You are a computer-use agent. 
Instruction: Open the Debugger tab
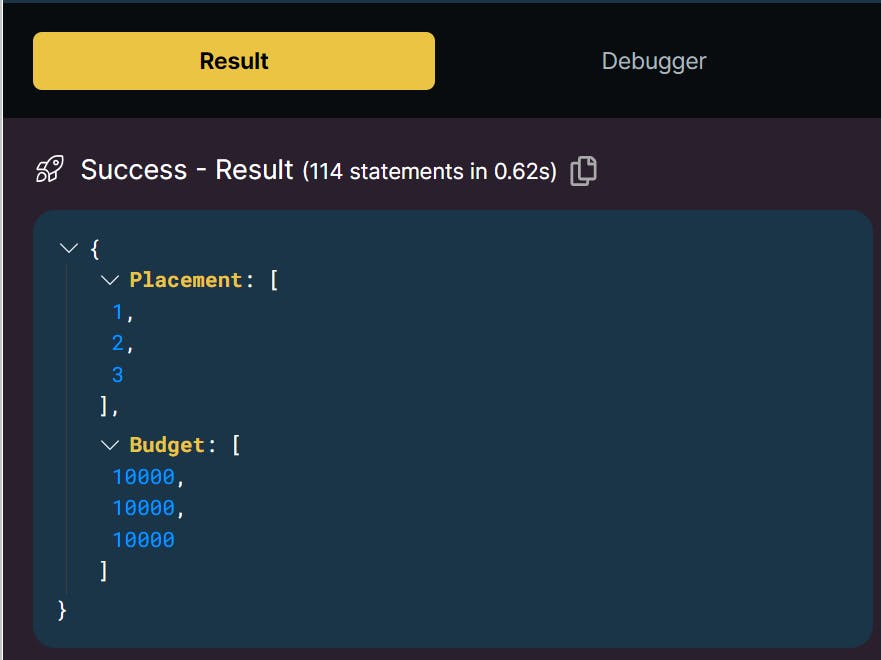pyautogui.click(x=654, y=61)
